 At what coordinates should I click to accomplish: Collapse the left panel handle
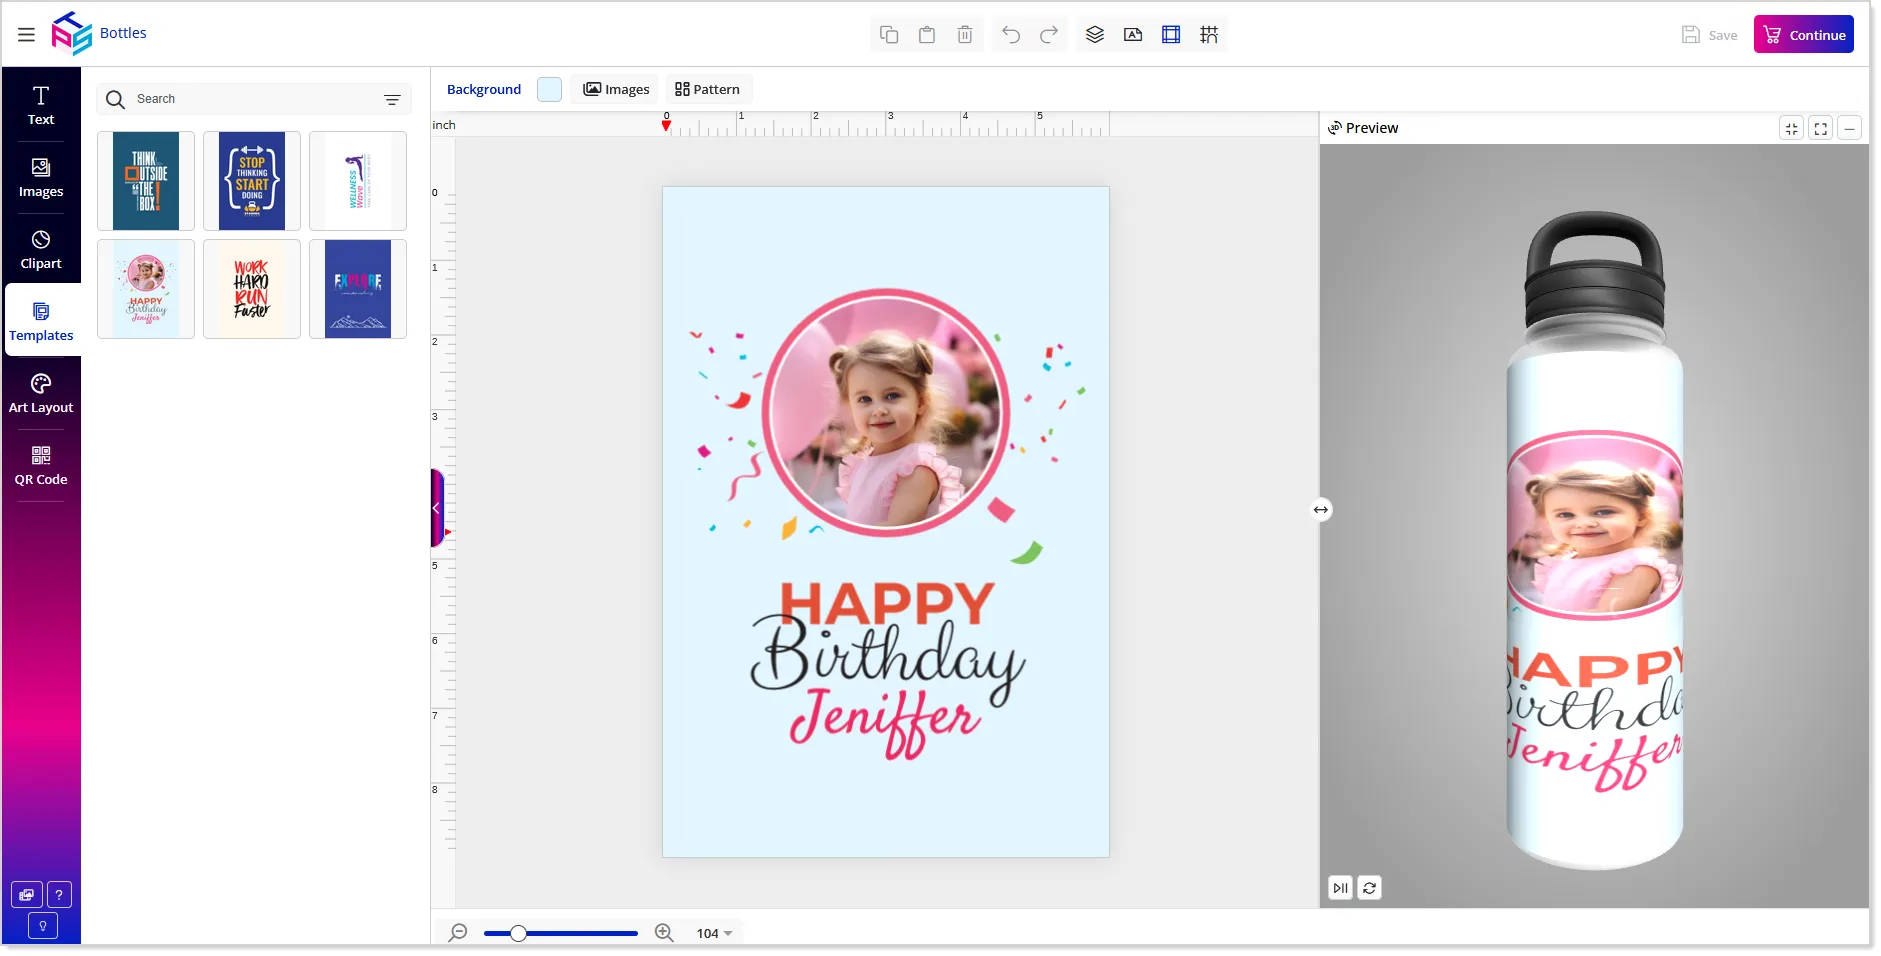click(437, 508)
